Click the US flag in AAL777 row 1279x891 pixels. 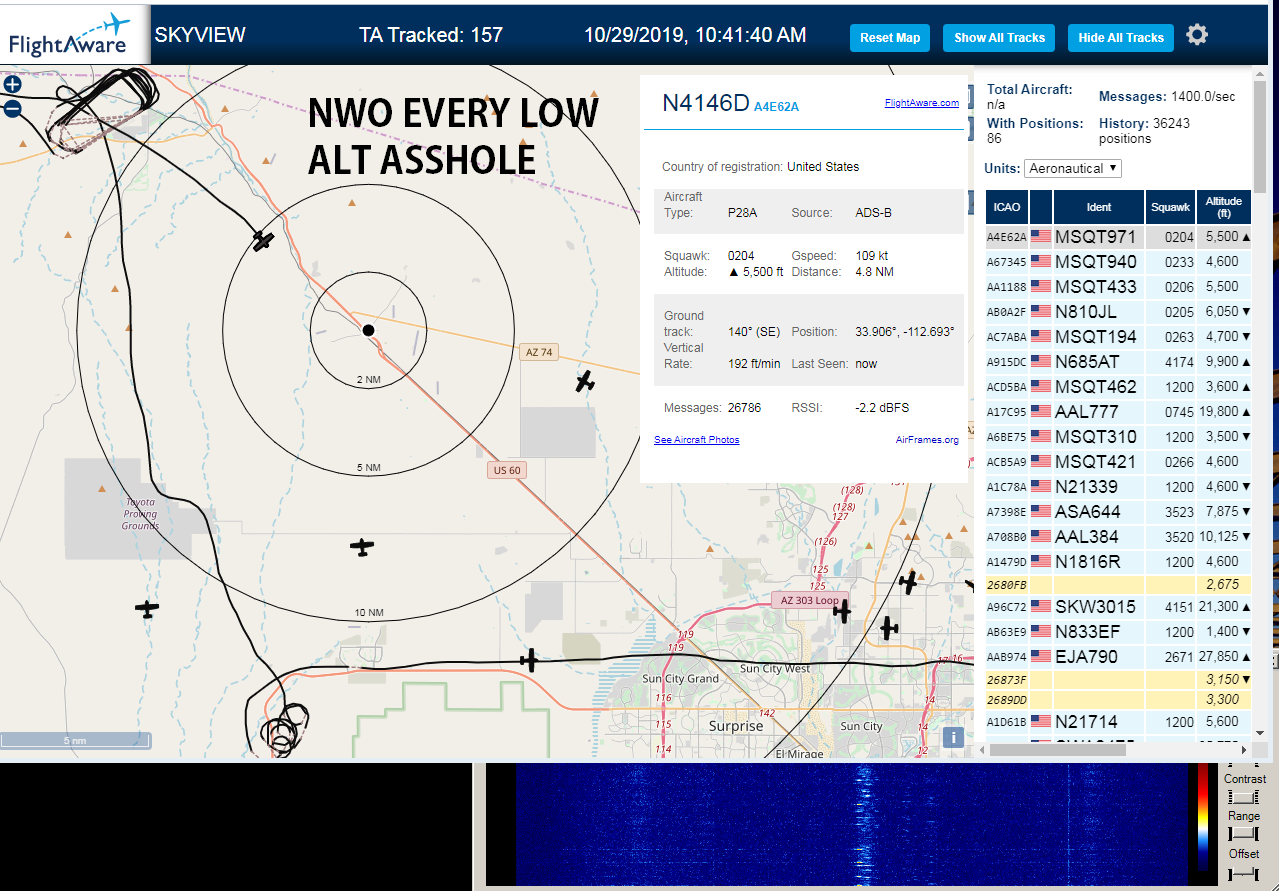[1041, 412]
